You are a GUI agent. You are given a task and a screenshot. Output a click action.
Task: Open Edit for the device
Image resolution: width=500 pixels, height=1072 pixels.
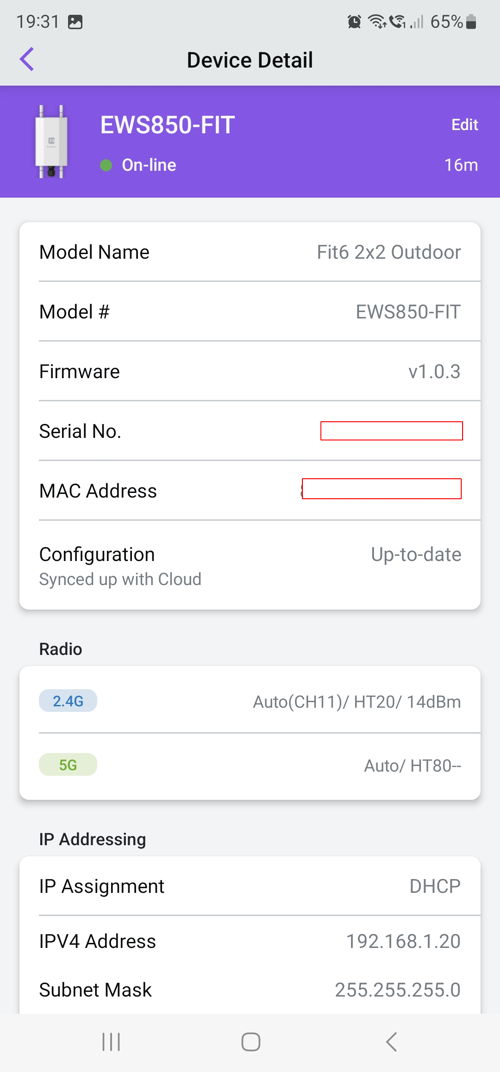[464, 125]
